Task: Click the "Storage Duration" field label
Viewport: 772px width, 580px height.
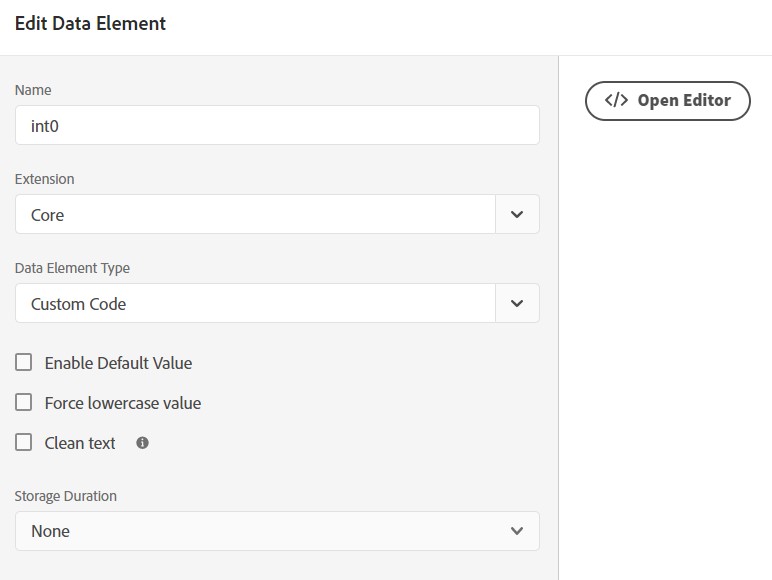Action: pyautogui.click(x=65, y=496)
